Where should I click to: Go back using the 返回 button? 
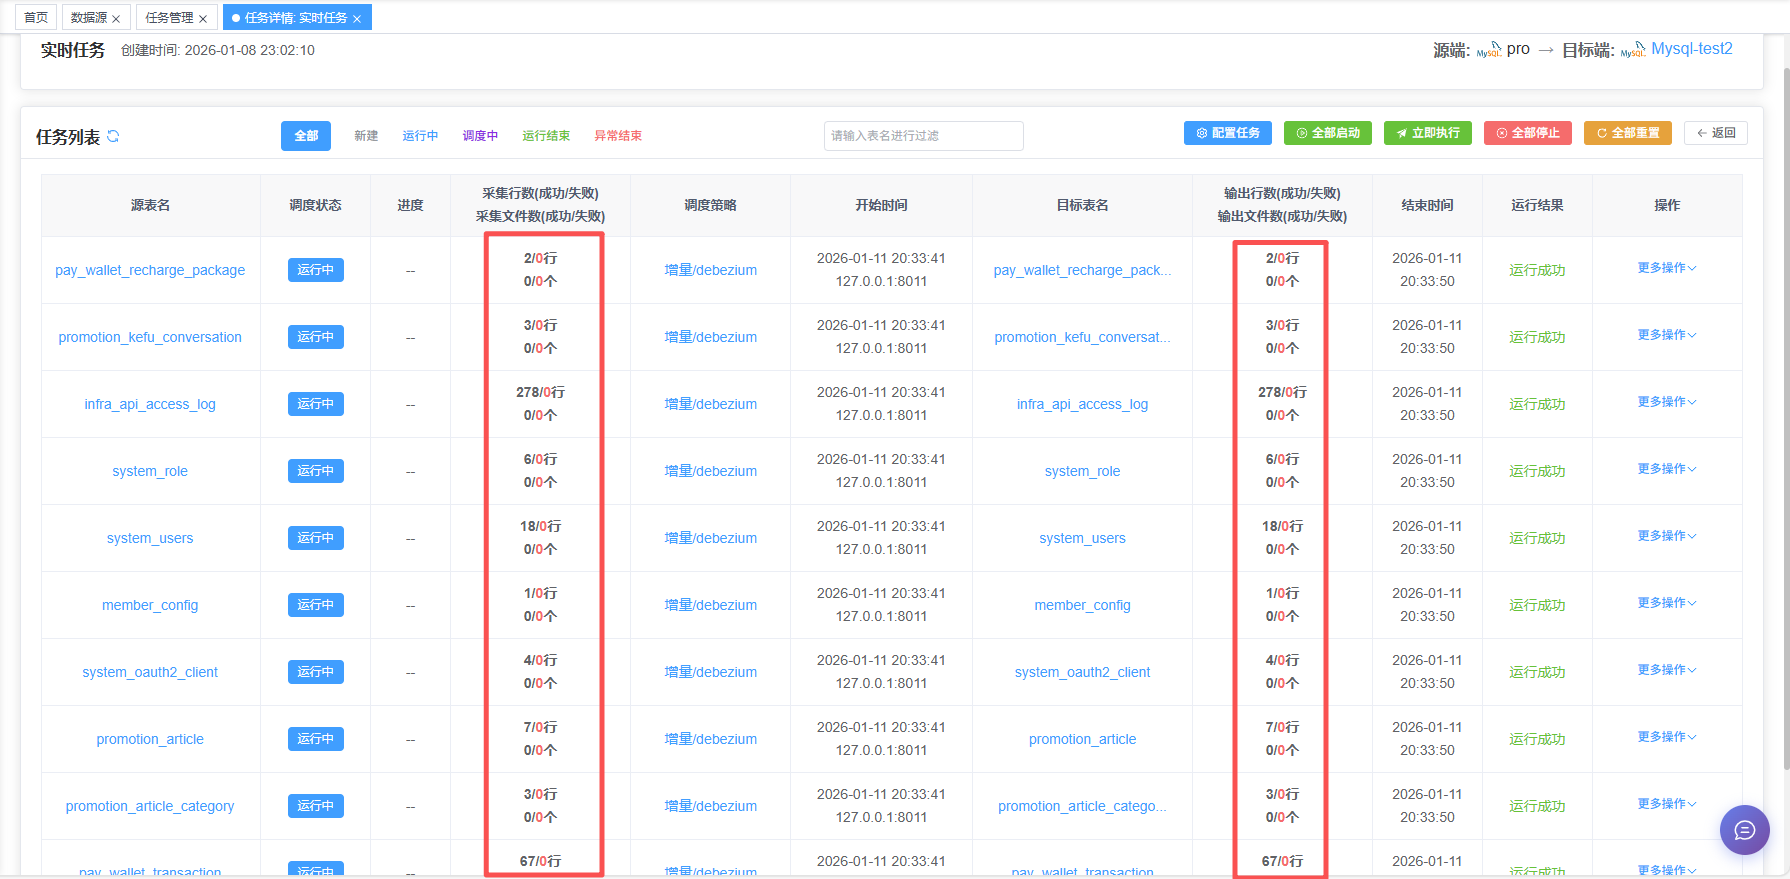coord(1715,133)
